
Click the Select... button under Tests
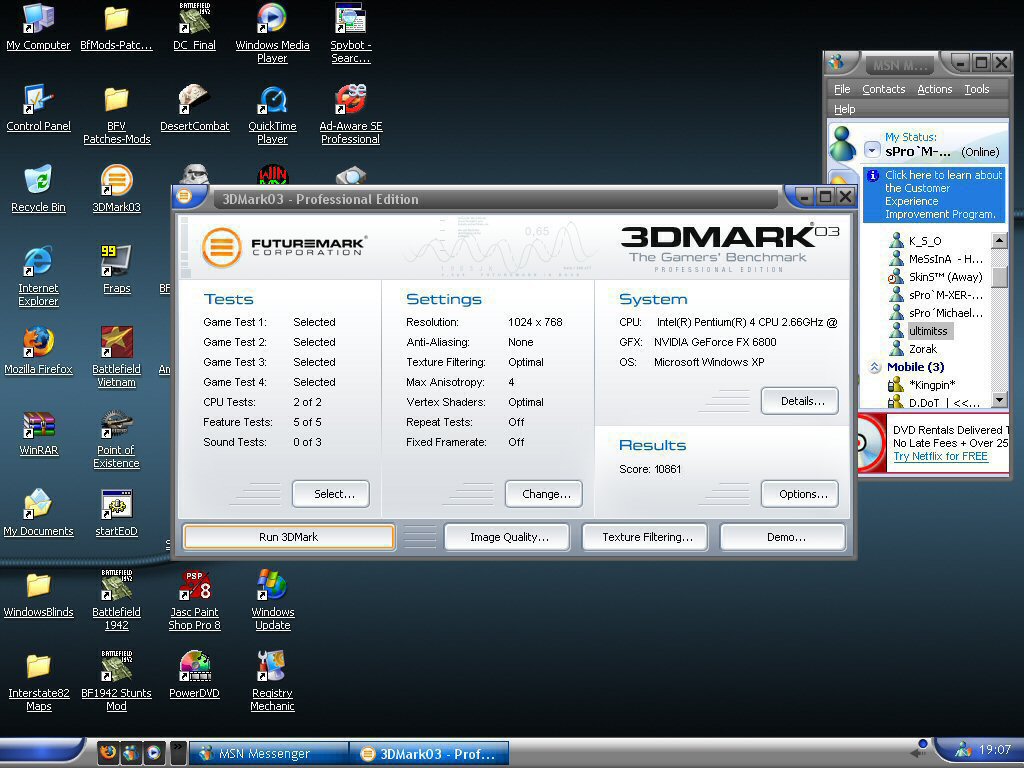tap(331, 494)
